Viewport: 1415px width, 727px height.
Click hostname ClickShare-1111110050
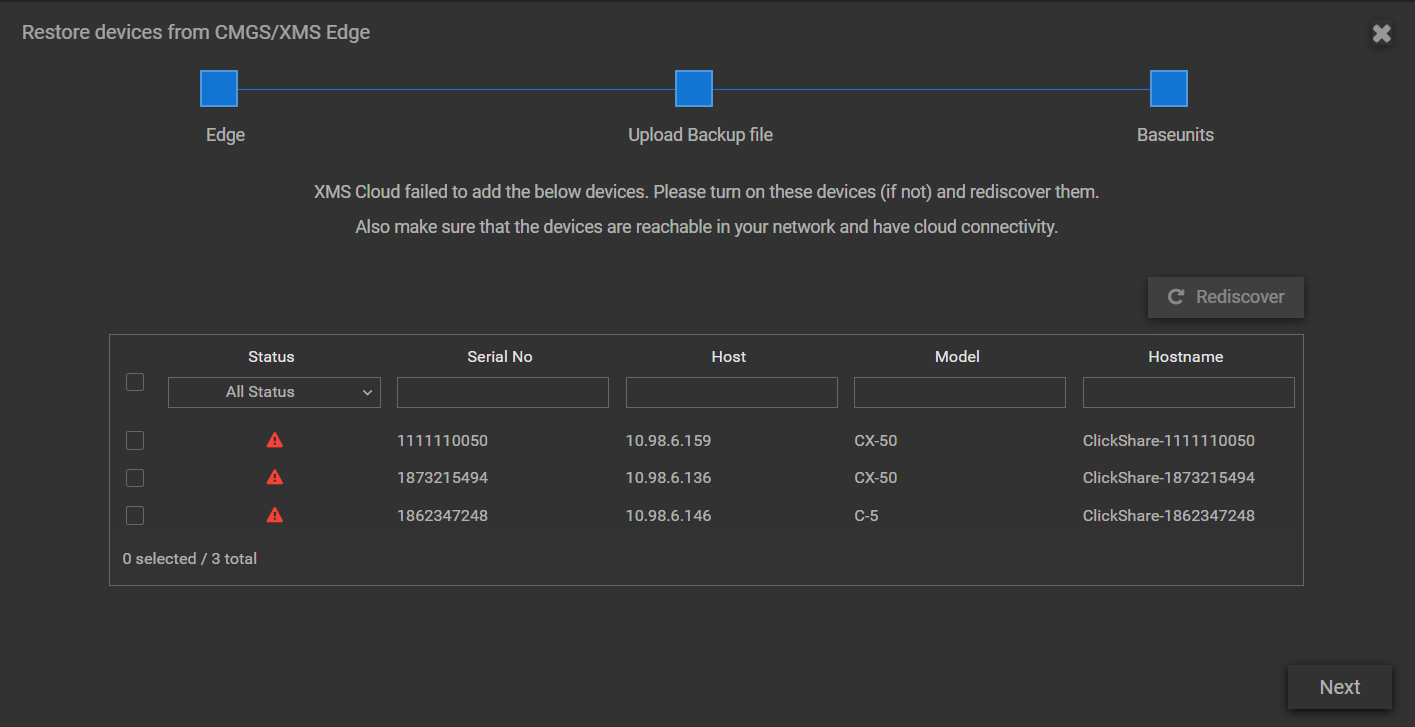click(x=1169, y=441)
